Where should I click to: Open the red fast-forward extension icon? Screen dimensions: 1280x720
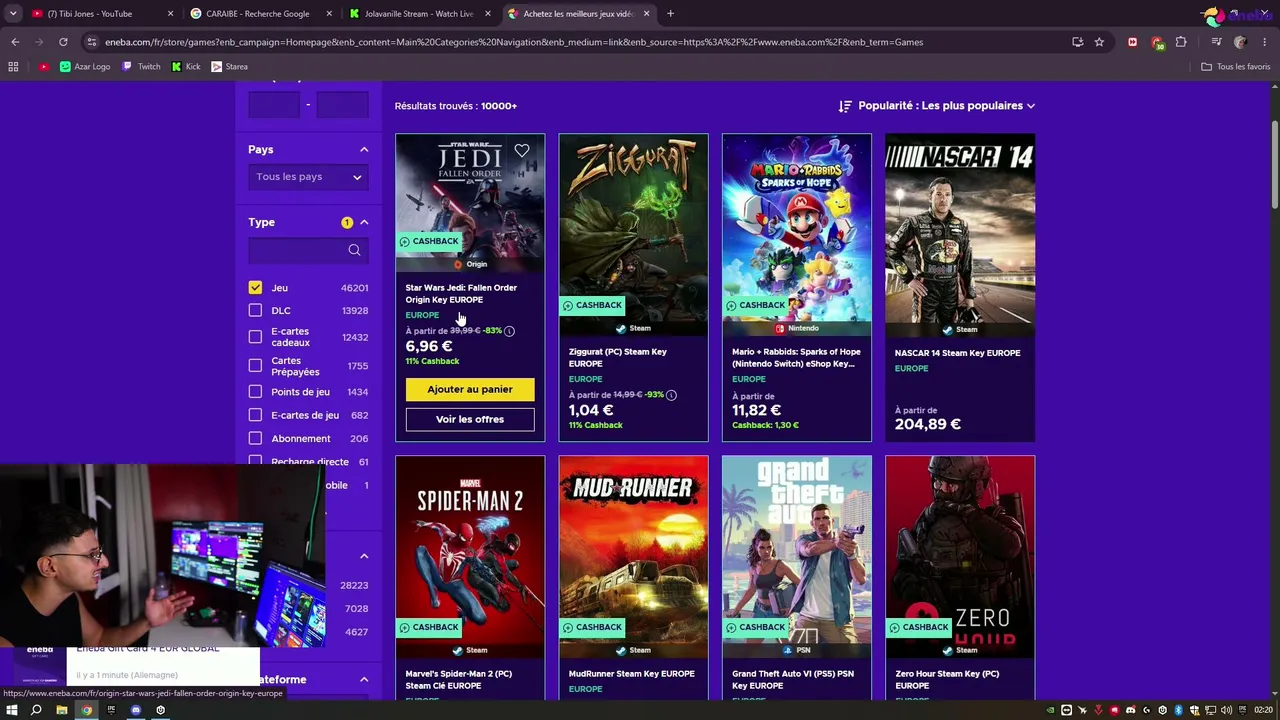[1132, 42]
